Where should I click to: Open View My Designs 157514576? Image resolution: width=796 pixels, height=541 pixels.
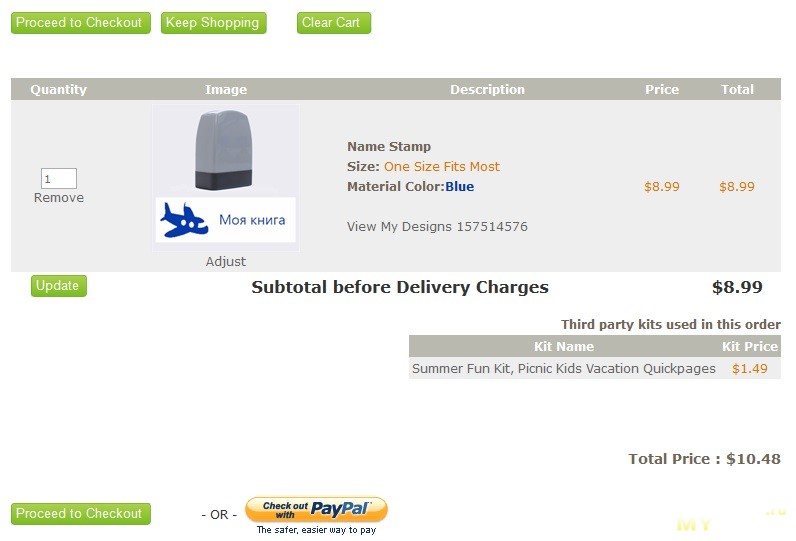click(437, 226)
